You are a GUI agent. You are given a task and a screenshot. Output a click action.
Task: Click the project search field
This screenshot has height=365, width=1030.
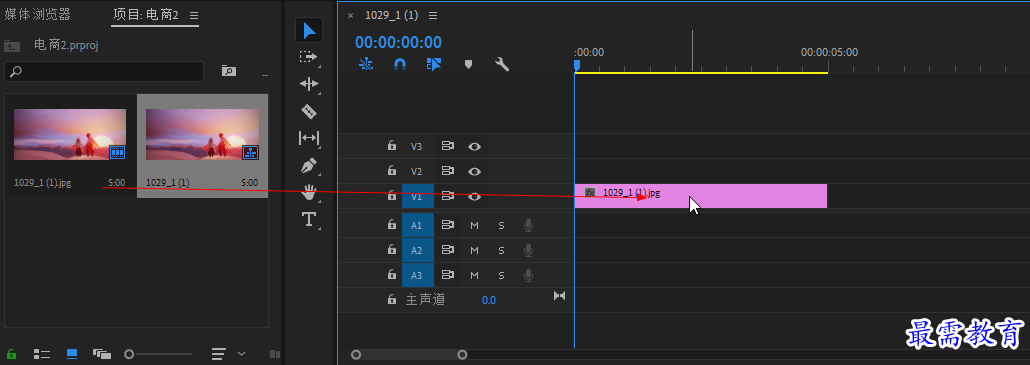click(104, 72)
